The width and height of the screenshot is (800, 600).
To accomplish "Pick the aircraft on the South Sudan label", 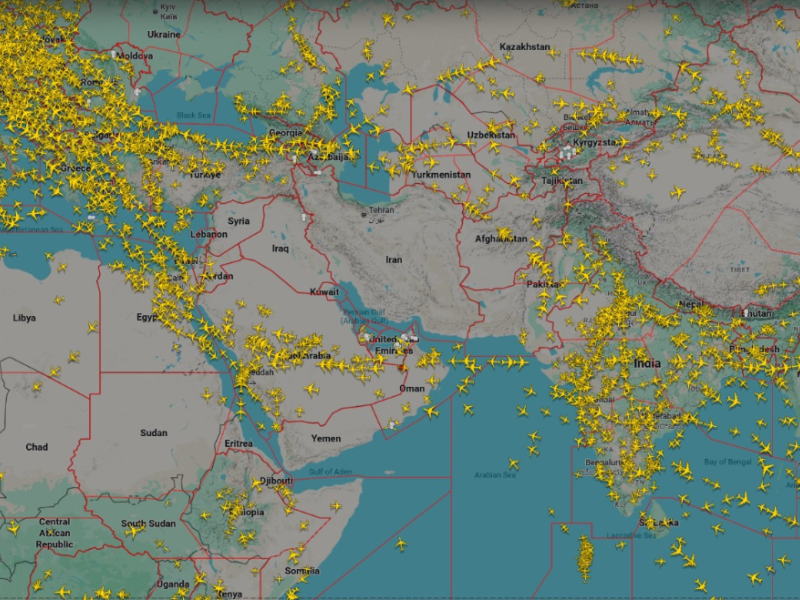I will (135, 530).
